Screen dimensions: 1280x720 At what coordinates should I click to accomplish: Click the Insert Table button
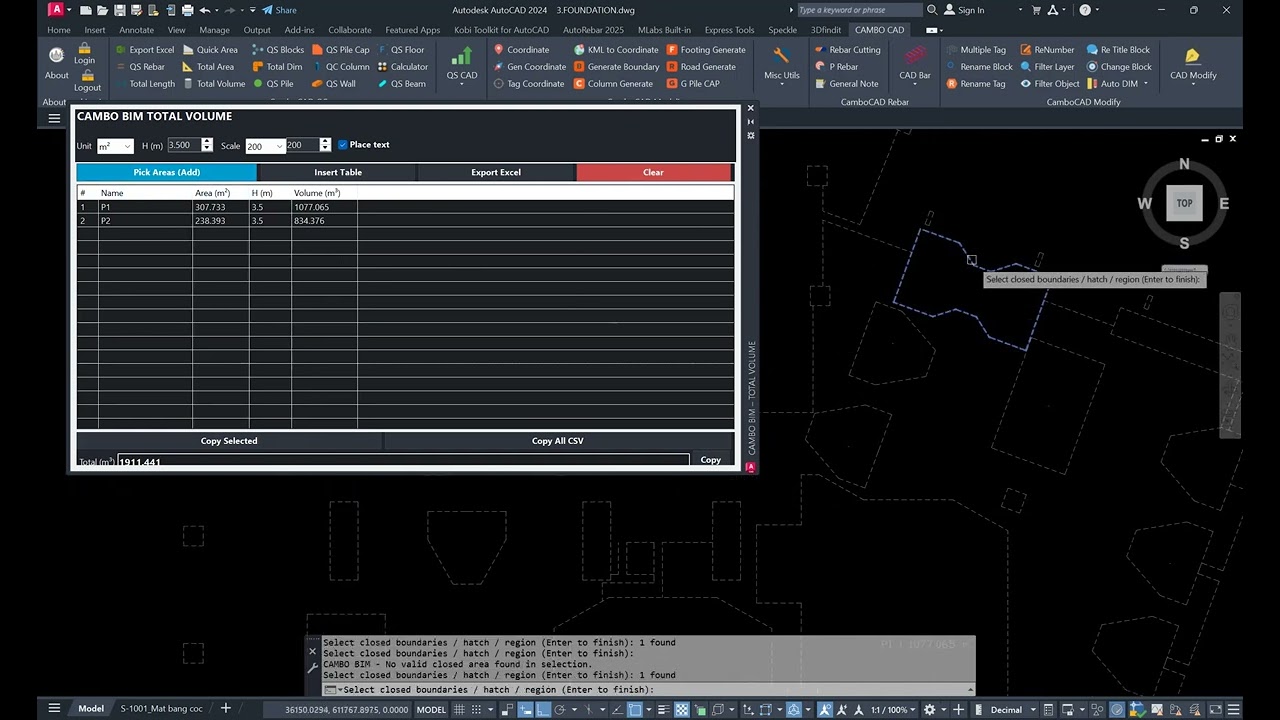click(x=338, y=172)
